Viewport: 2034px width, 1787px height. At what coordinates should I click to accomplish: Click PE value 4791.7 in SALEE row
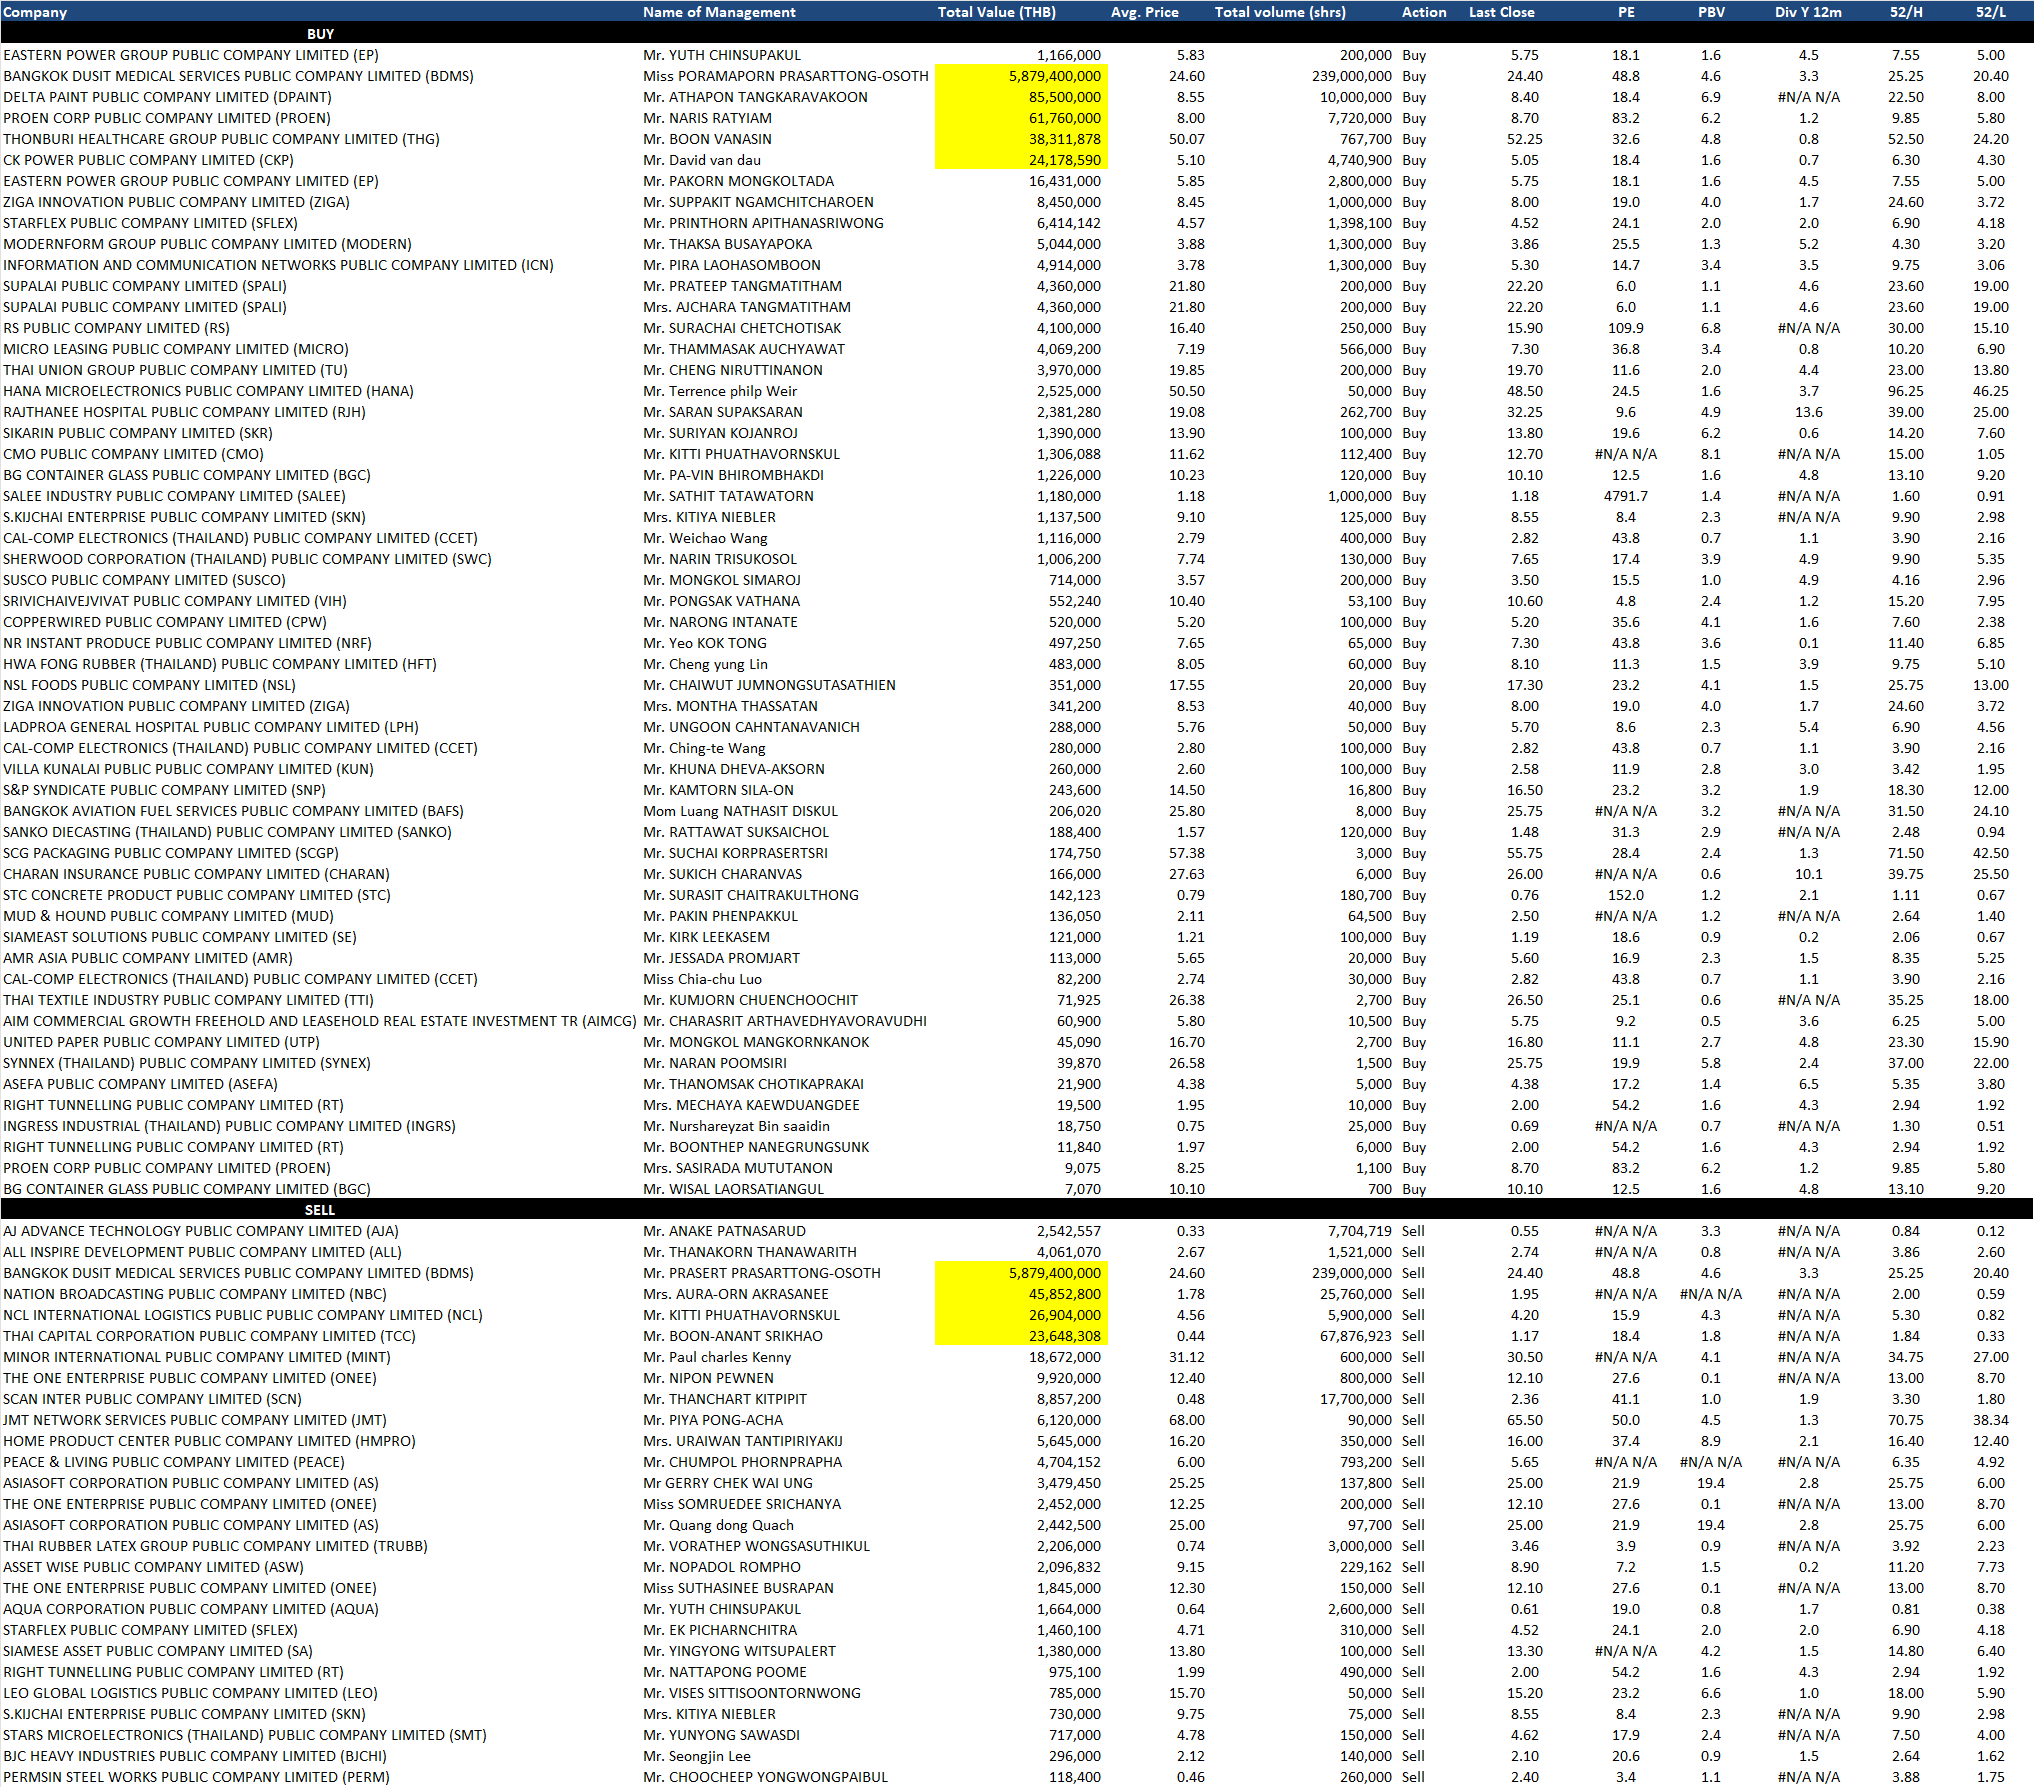1626,496
